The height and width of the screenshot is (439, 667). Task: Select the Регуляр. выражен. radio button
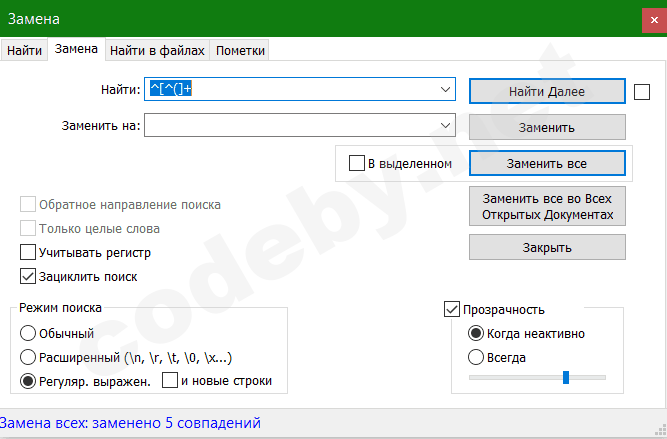pos(28,381)
